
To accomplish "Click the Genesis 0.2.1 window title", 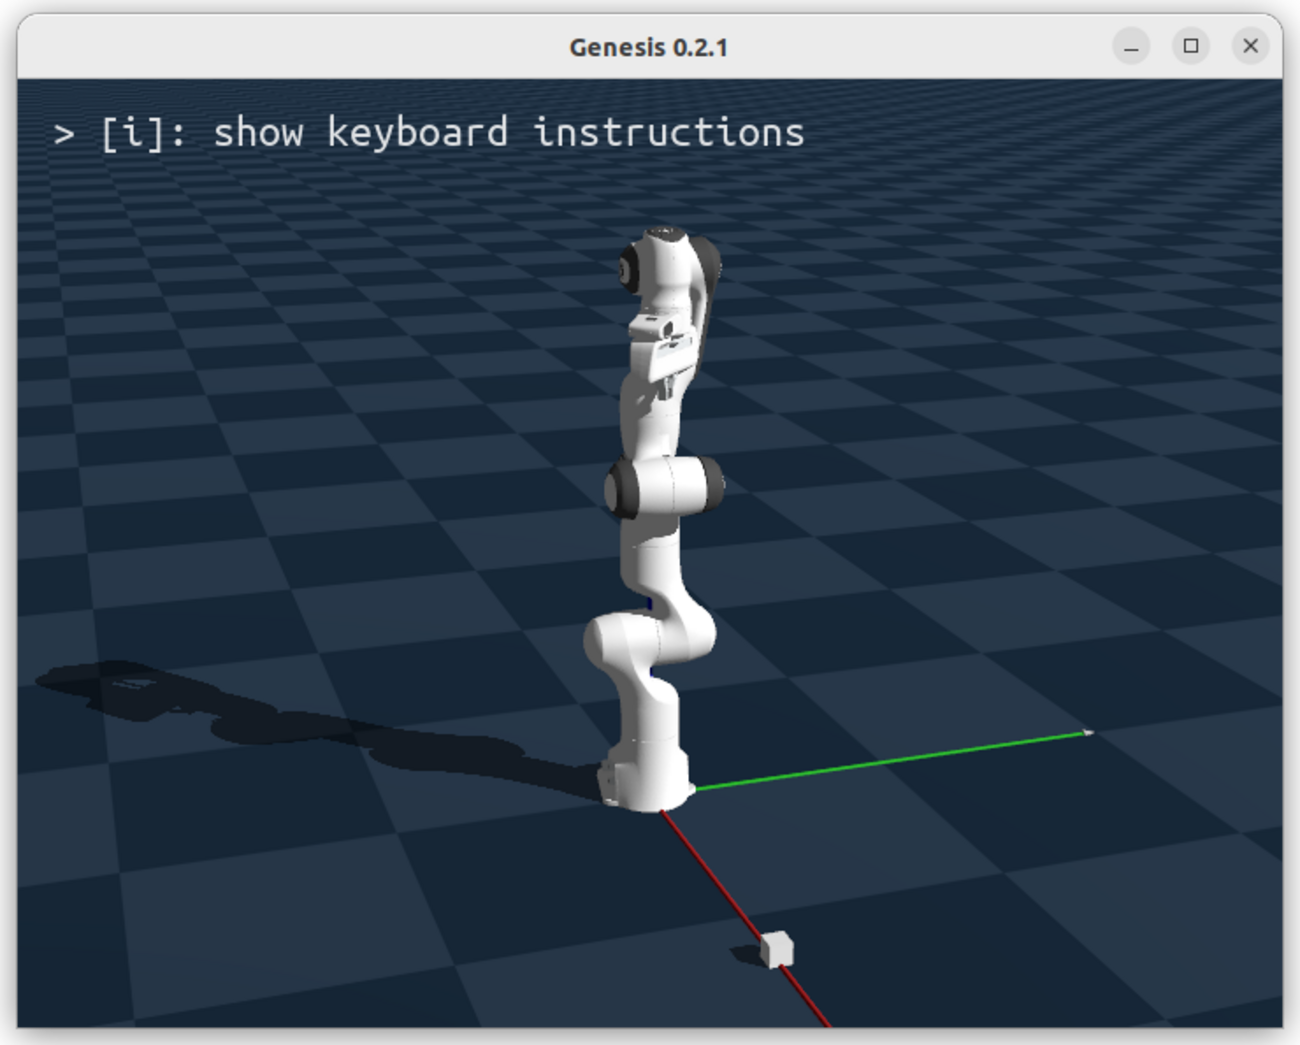I will tap(649, 47).
